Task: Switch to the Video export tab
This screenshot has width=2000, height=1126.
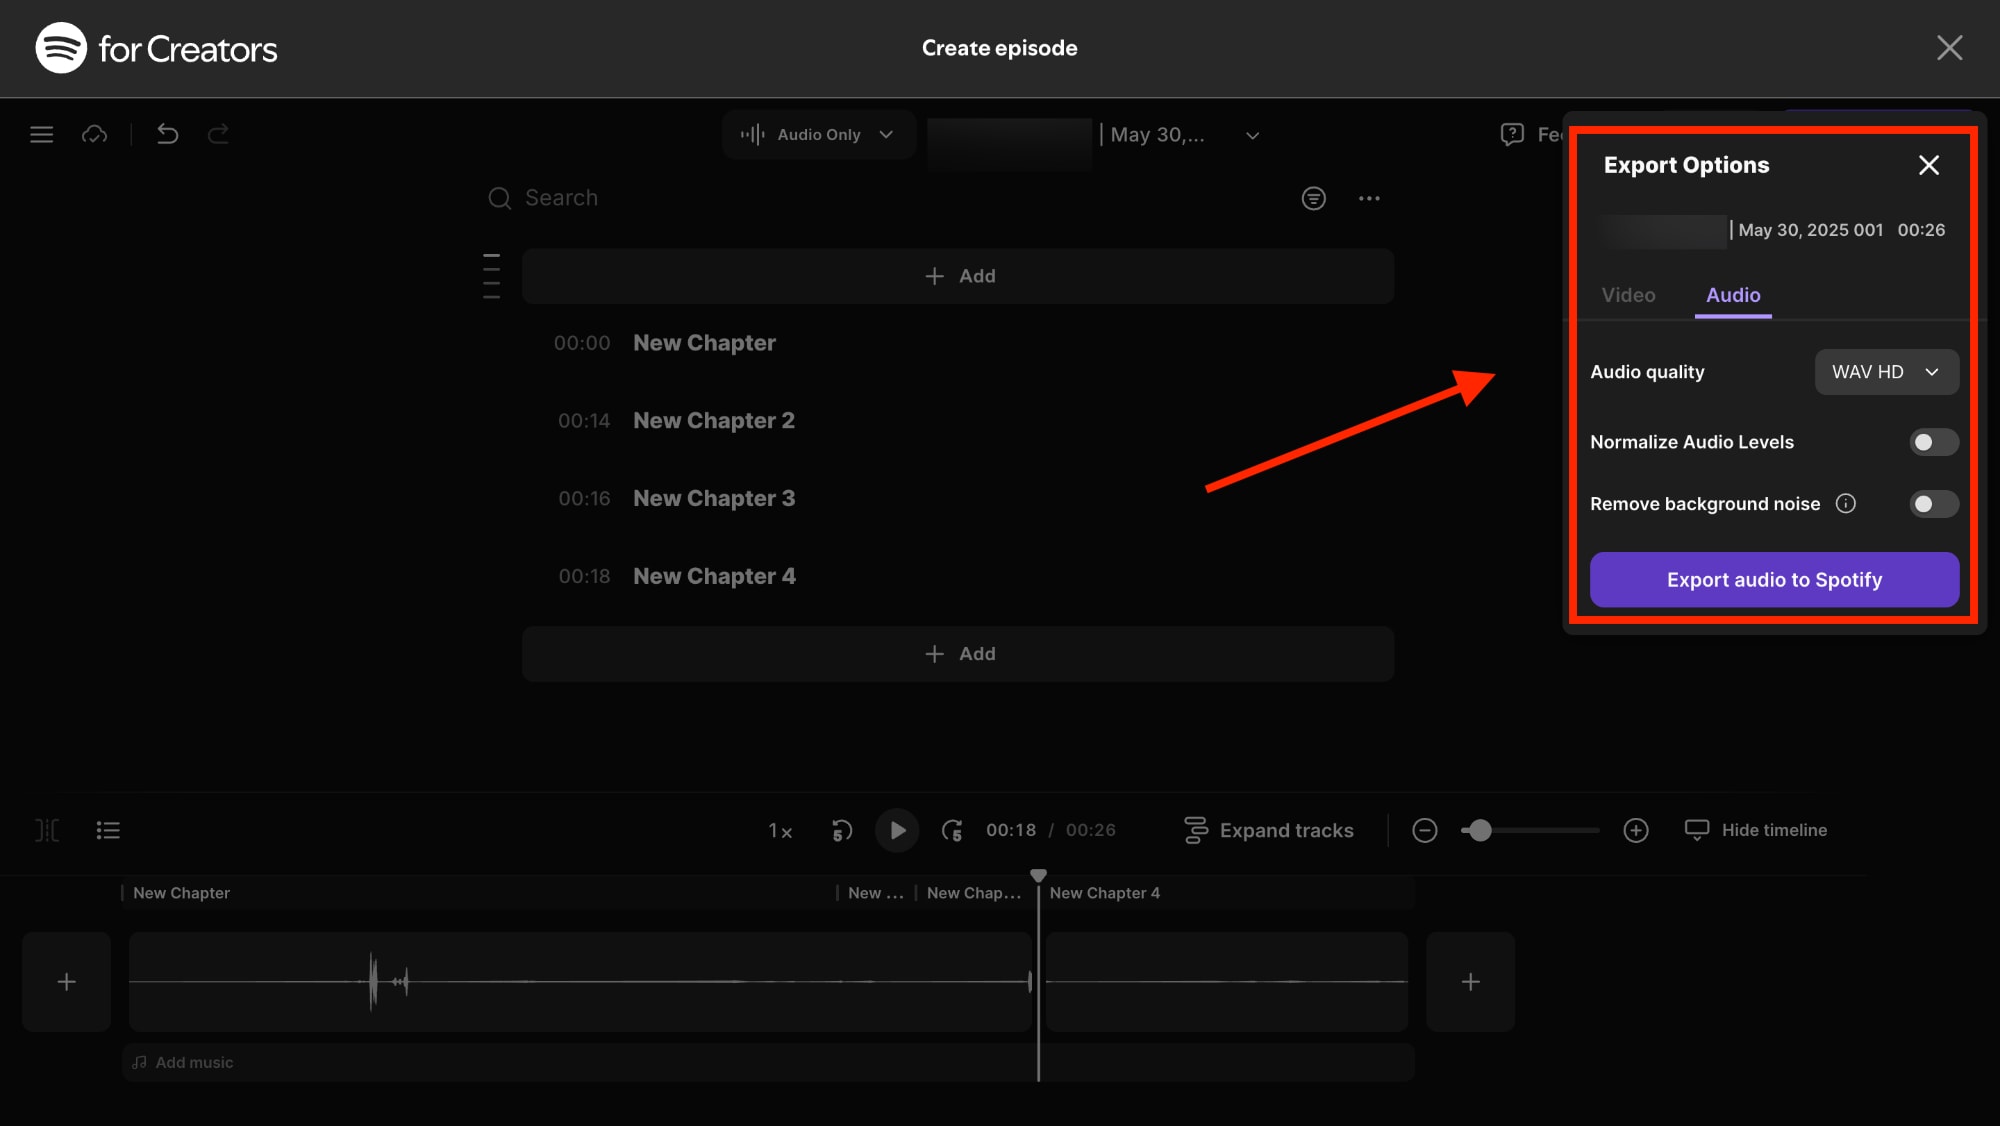Action: tap(1628, 295)
